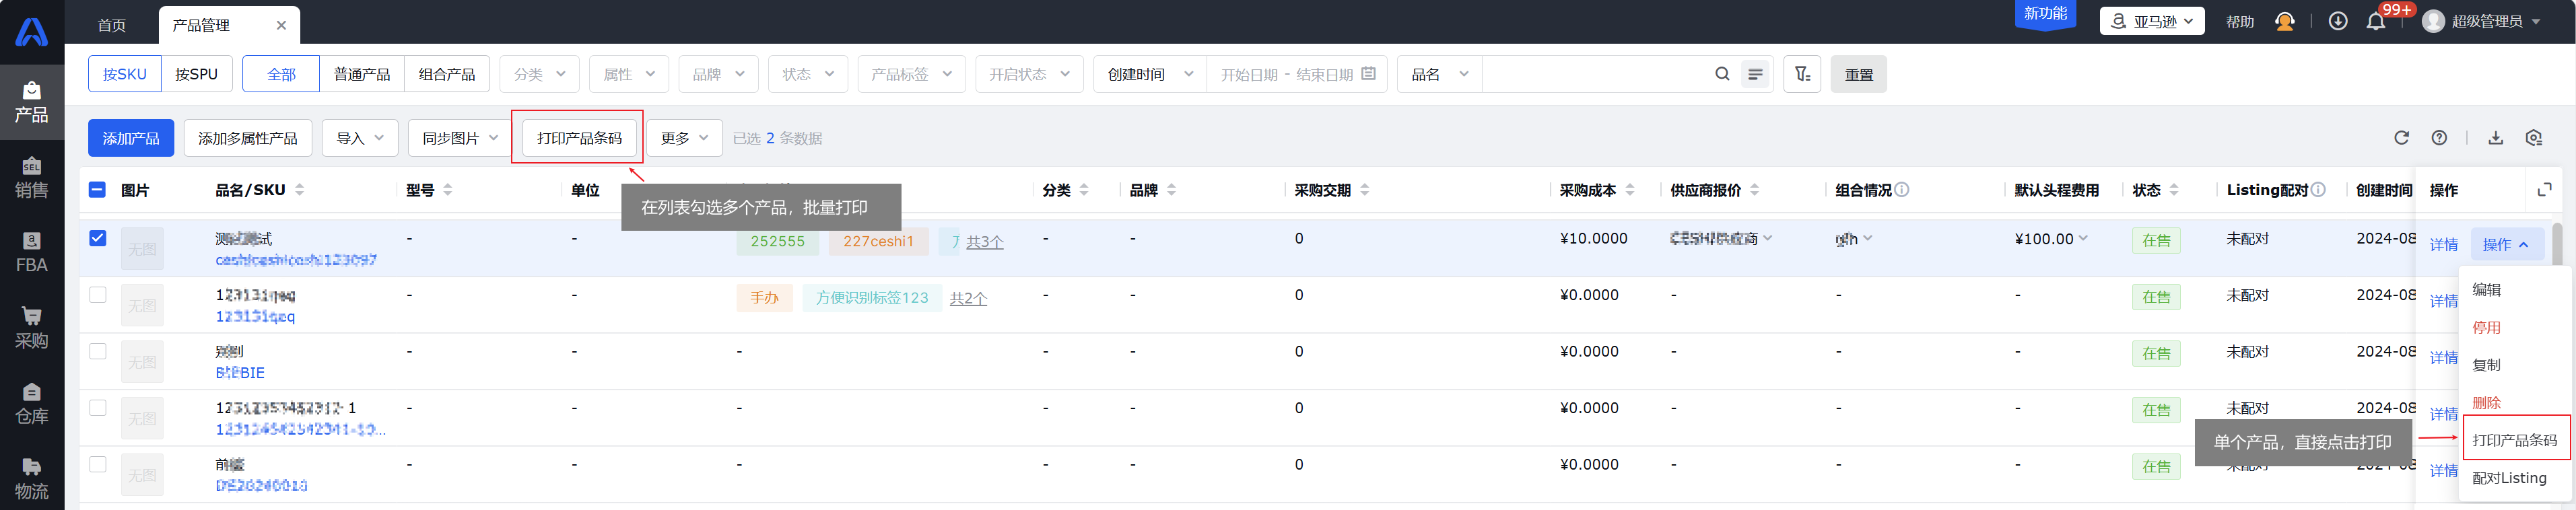Check the BIEBIE row checkbox
Screen dimensions: 2576x510
pos(97,351)
